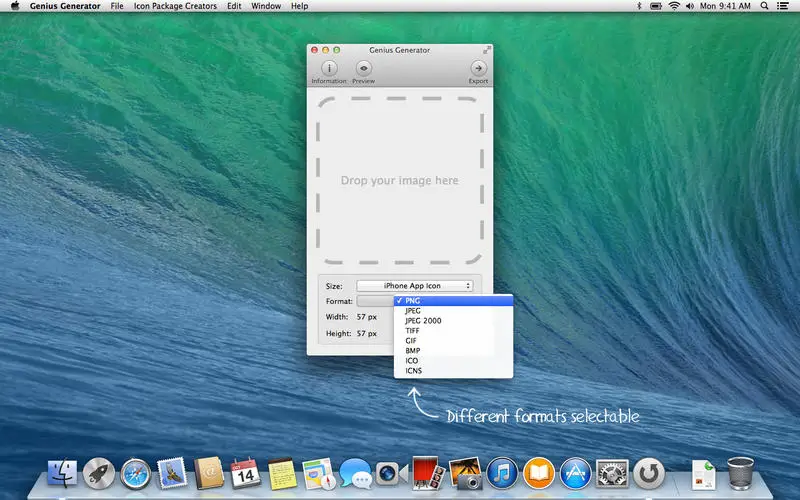The width and height of the screenshot is (800, 500).
Task: Open Notification Center list icon
Action: pos(782,6)
